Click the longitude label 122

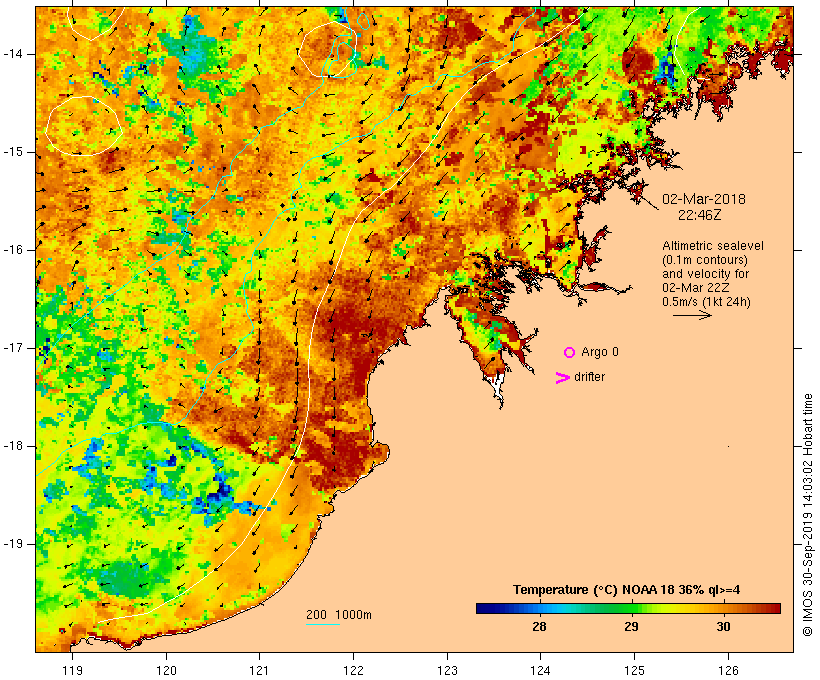[x=354, y=671]
